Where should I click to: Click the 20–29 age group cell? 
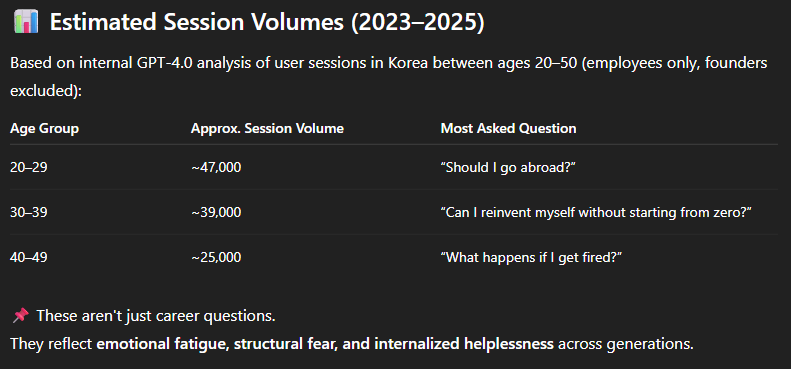point(29,167)
